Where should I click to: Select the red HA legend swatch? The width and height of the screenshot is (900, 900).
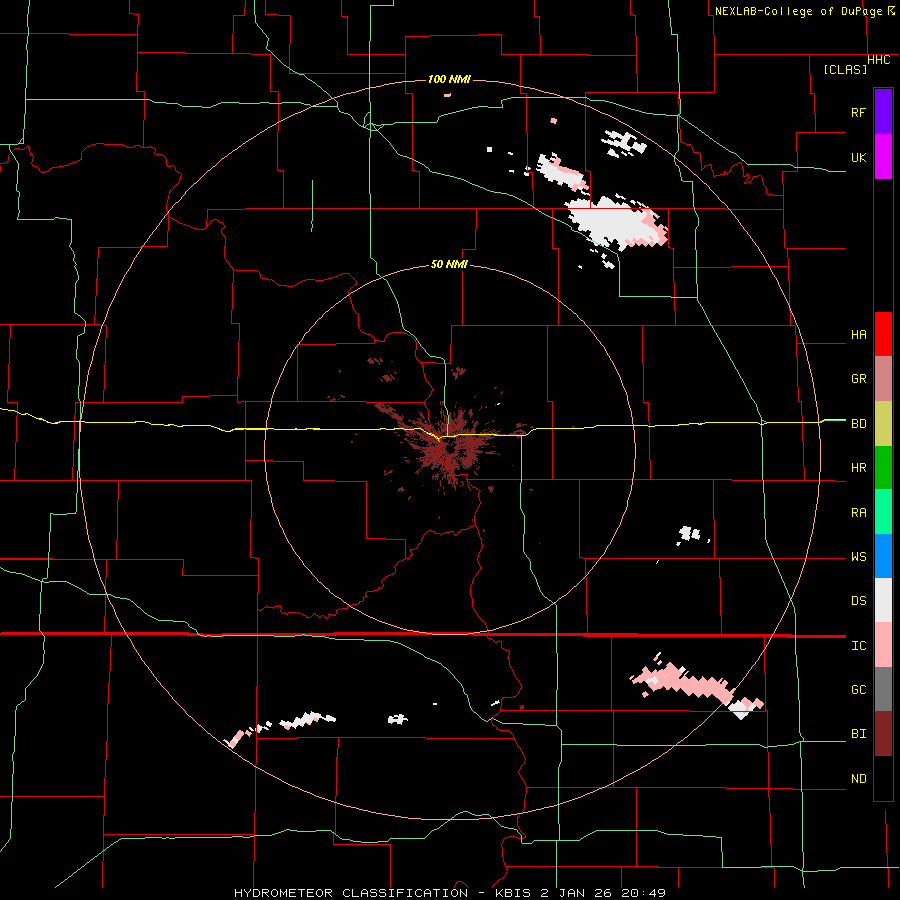(883, 334)
